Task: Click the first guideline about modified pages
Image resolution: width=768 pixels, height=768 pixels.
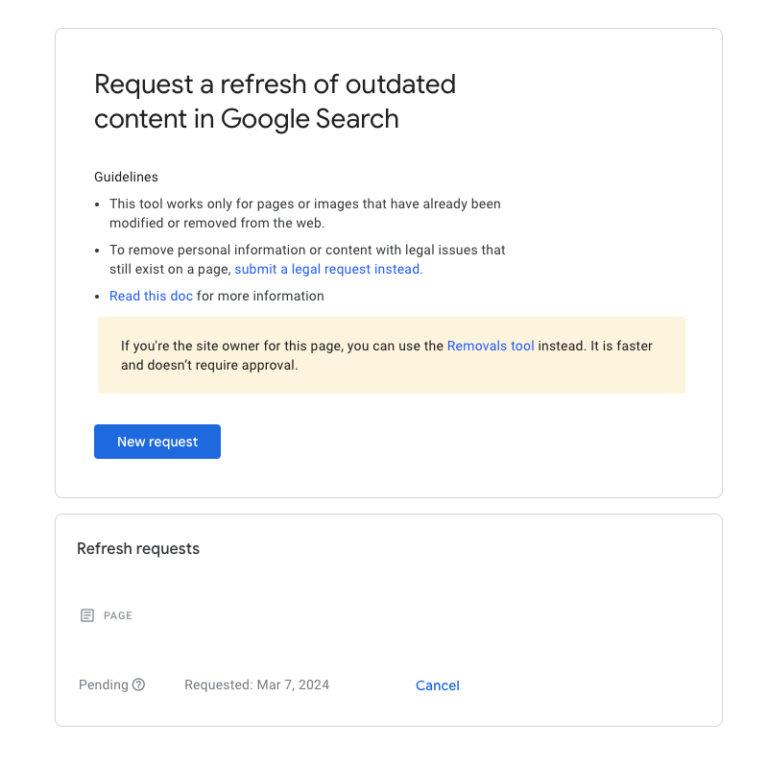Action: point(304,204)
